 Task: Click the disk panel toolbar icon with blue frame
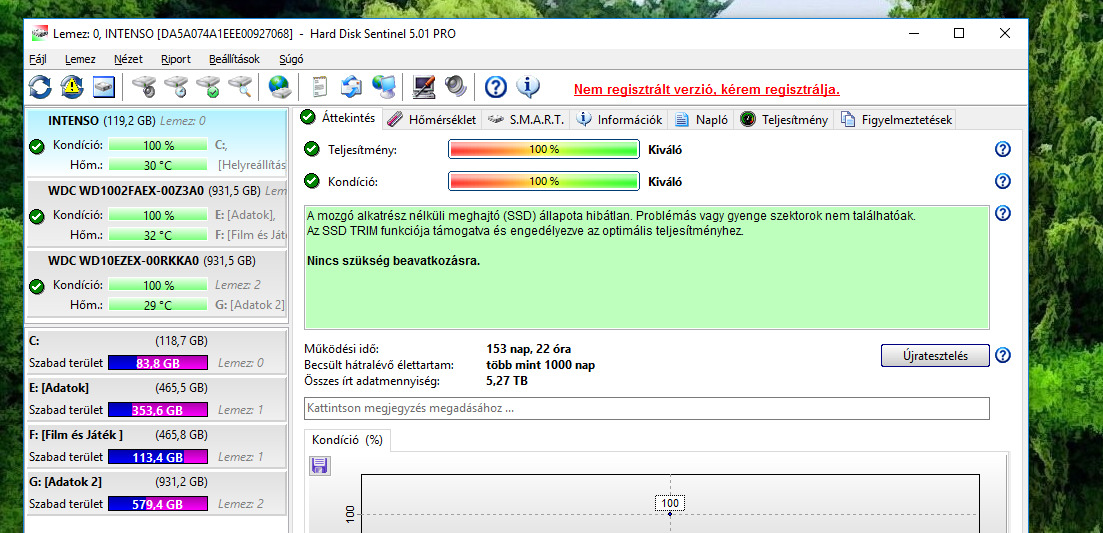[103, 87]
